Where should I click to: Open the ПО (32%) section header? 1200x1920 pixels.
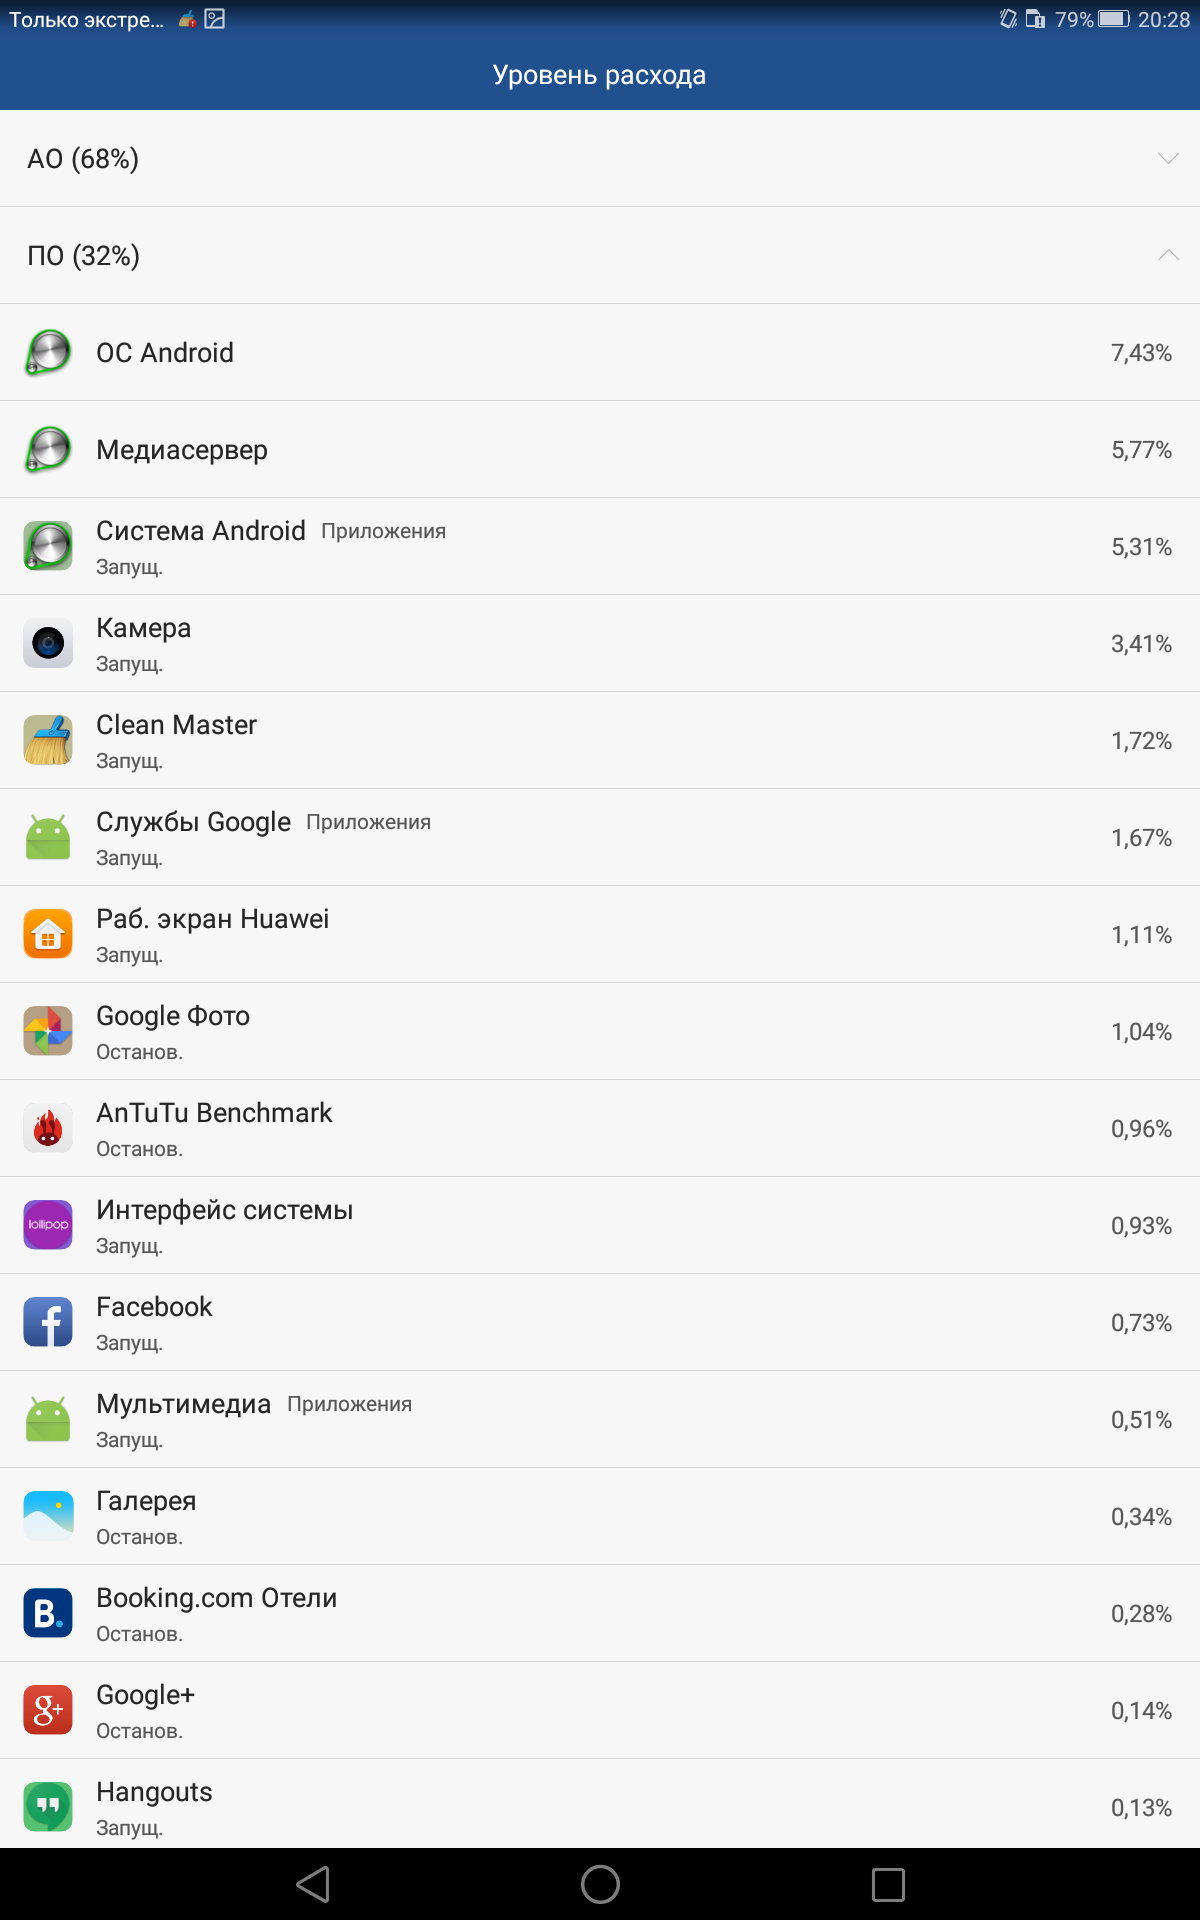coord(600,256)
